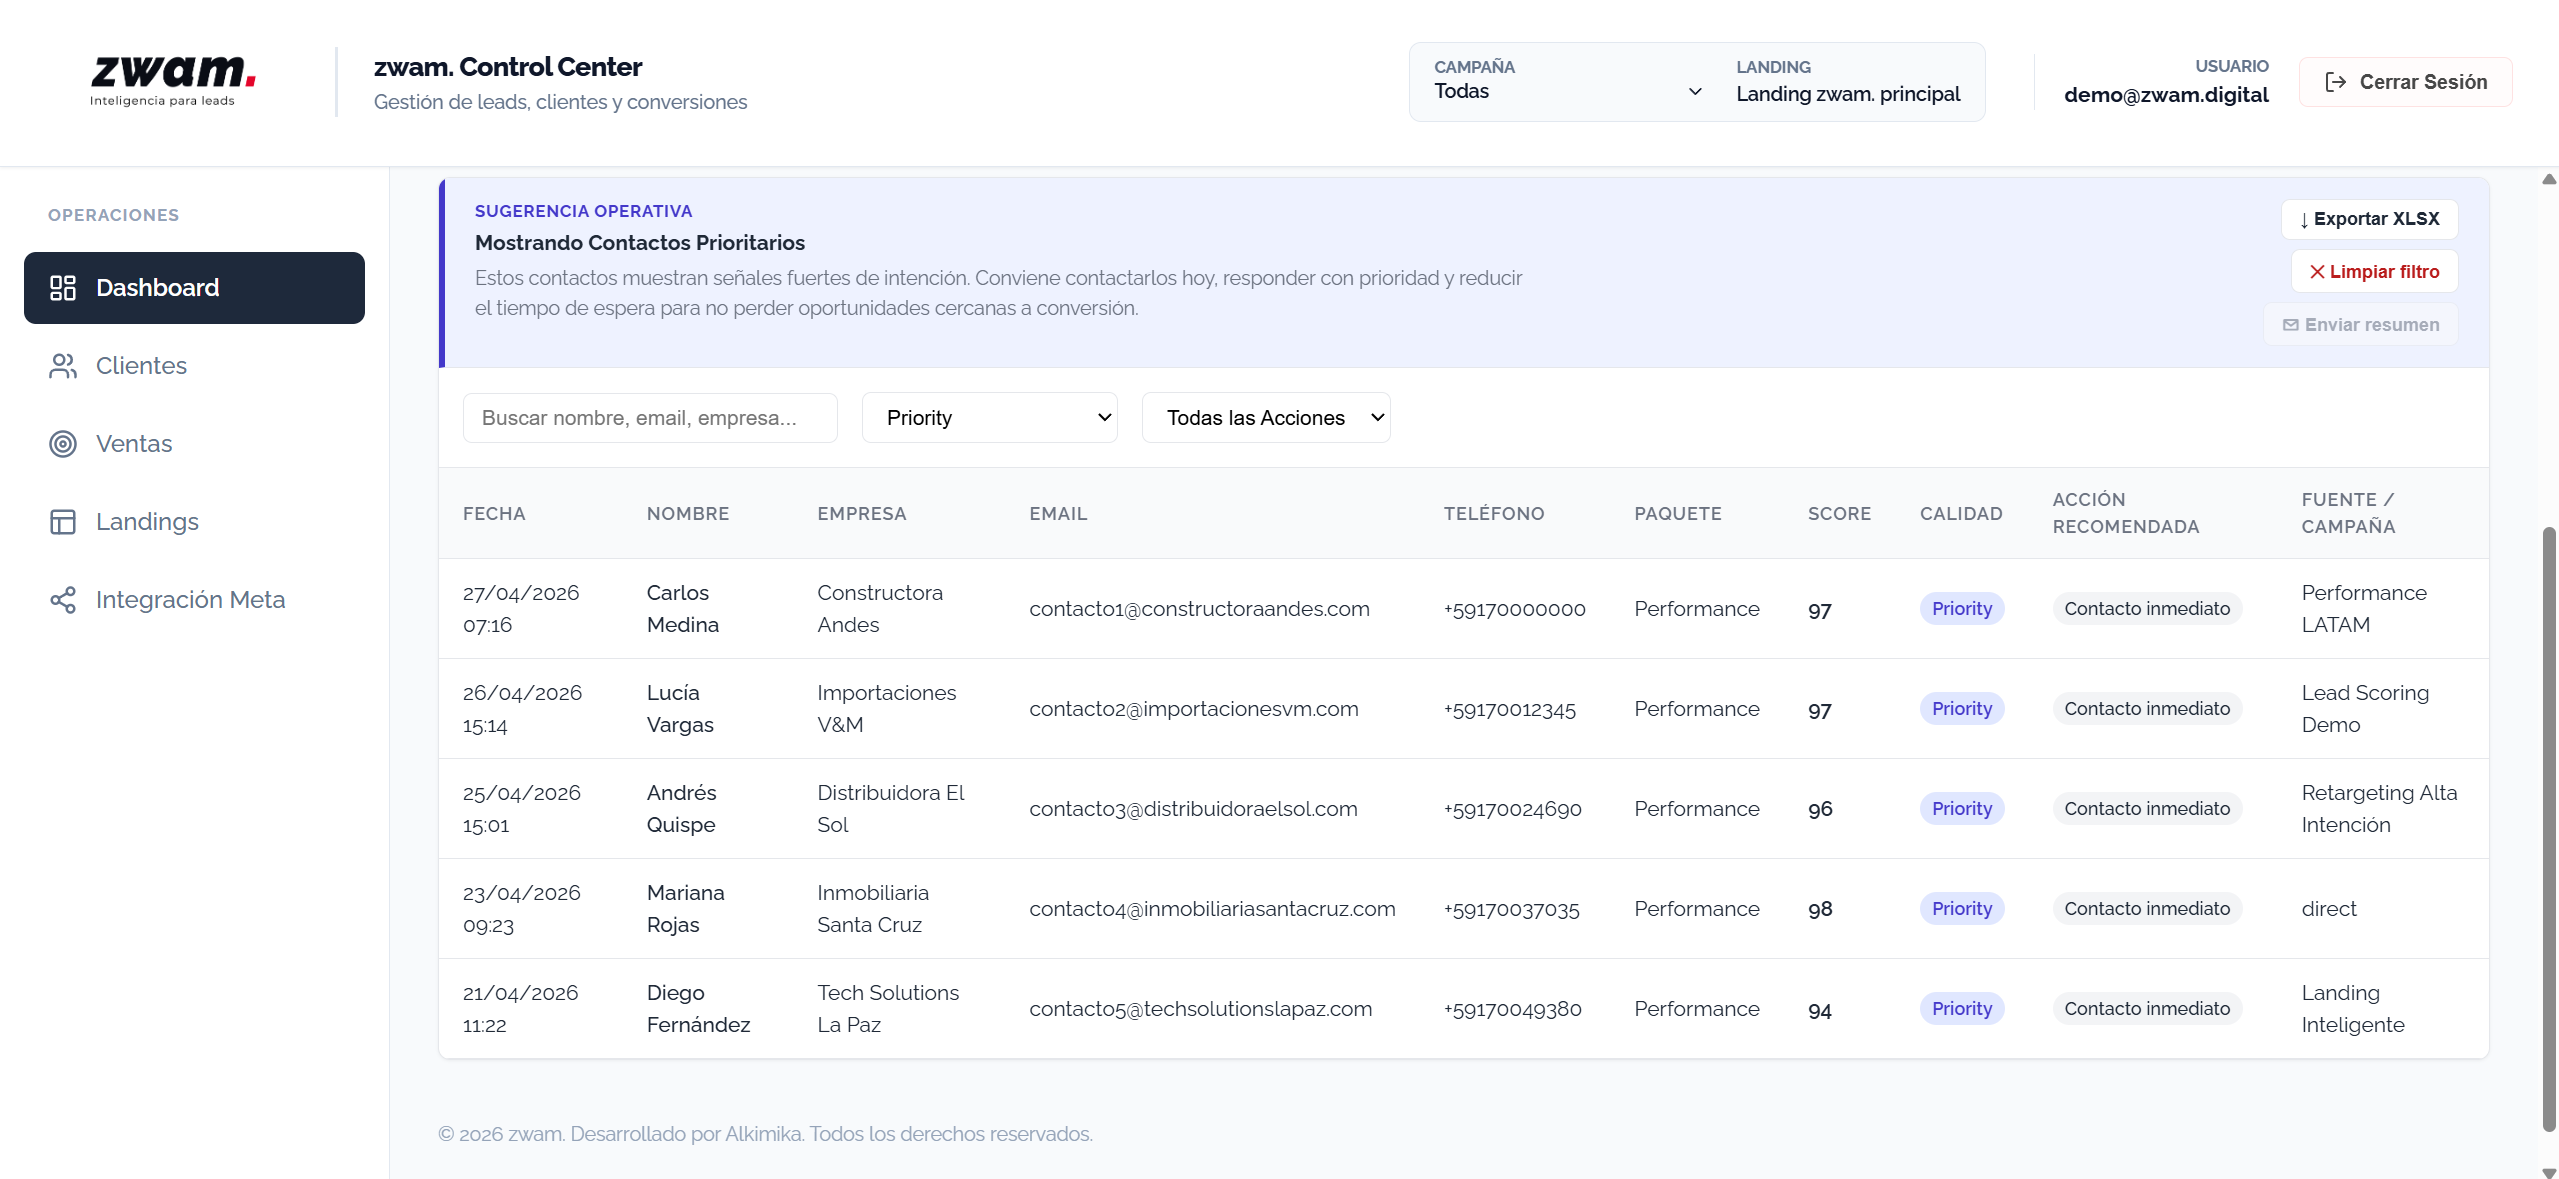Navigate to Landings

click(194, 522)
